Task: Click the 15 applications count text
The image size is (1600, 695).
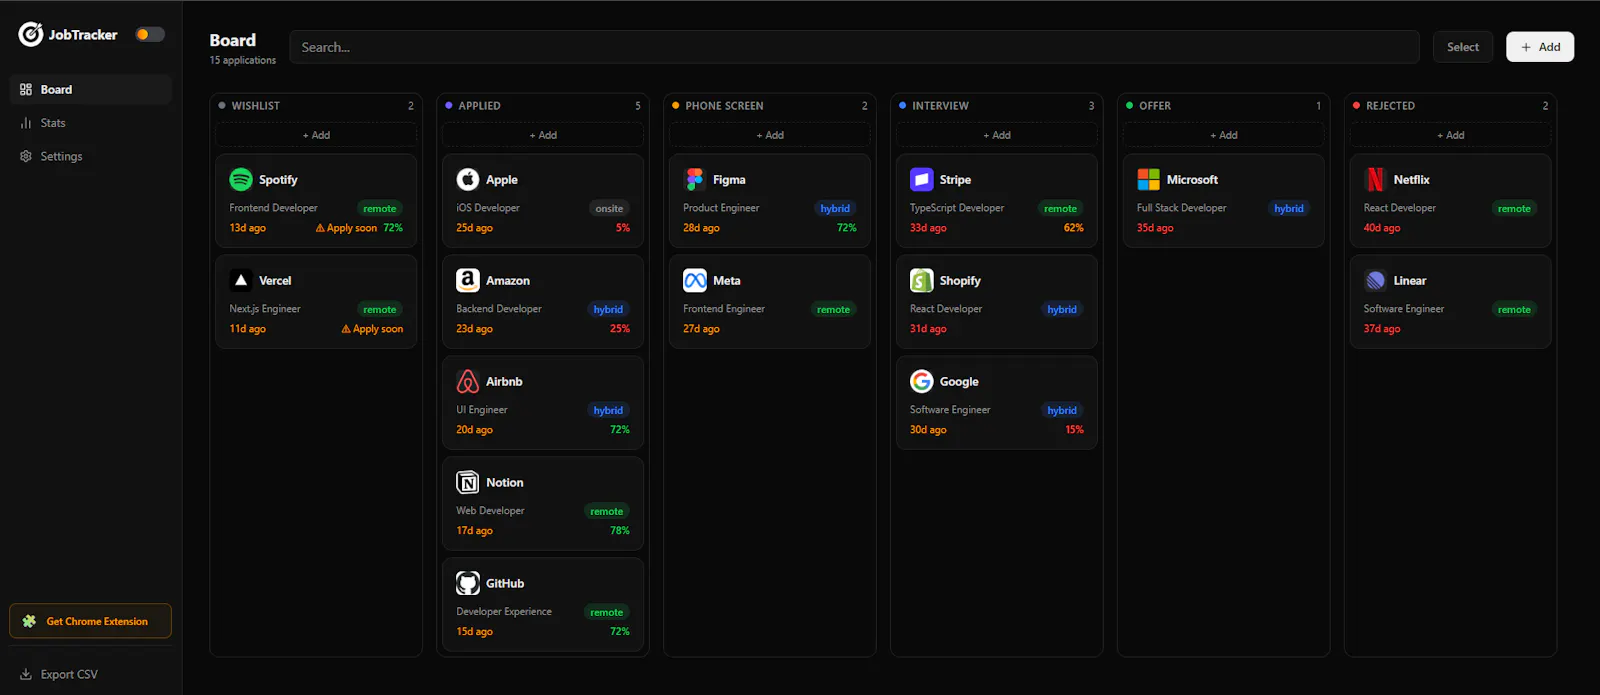Action: (243, 60)
